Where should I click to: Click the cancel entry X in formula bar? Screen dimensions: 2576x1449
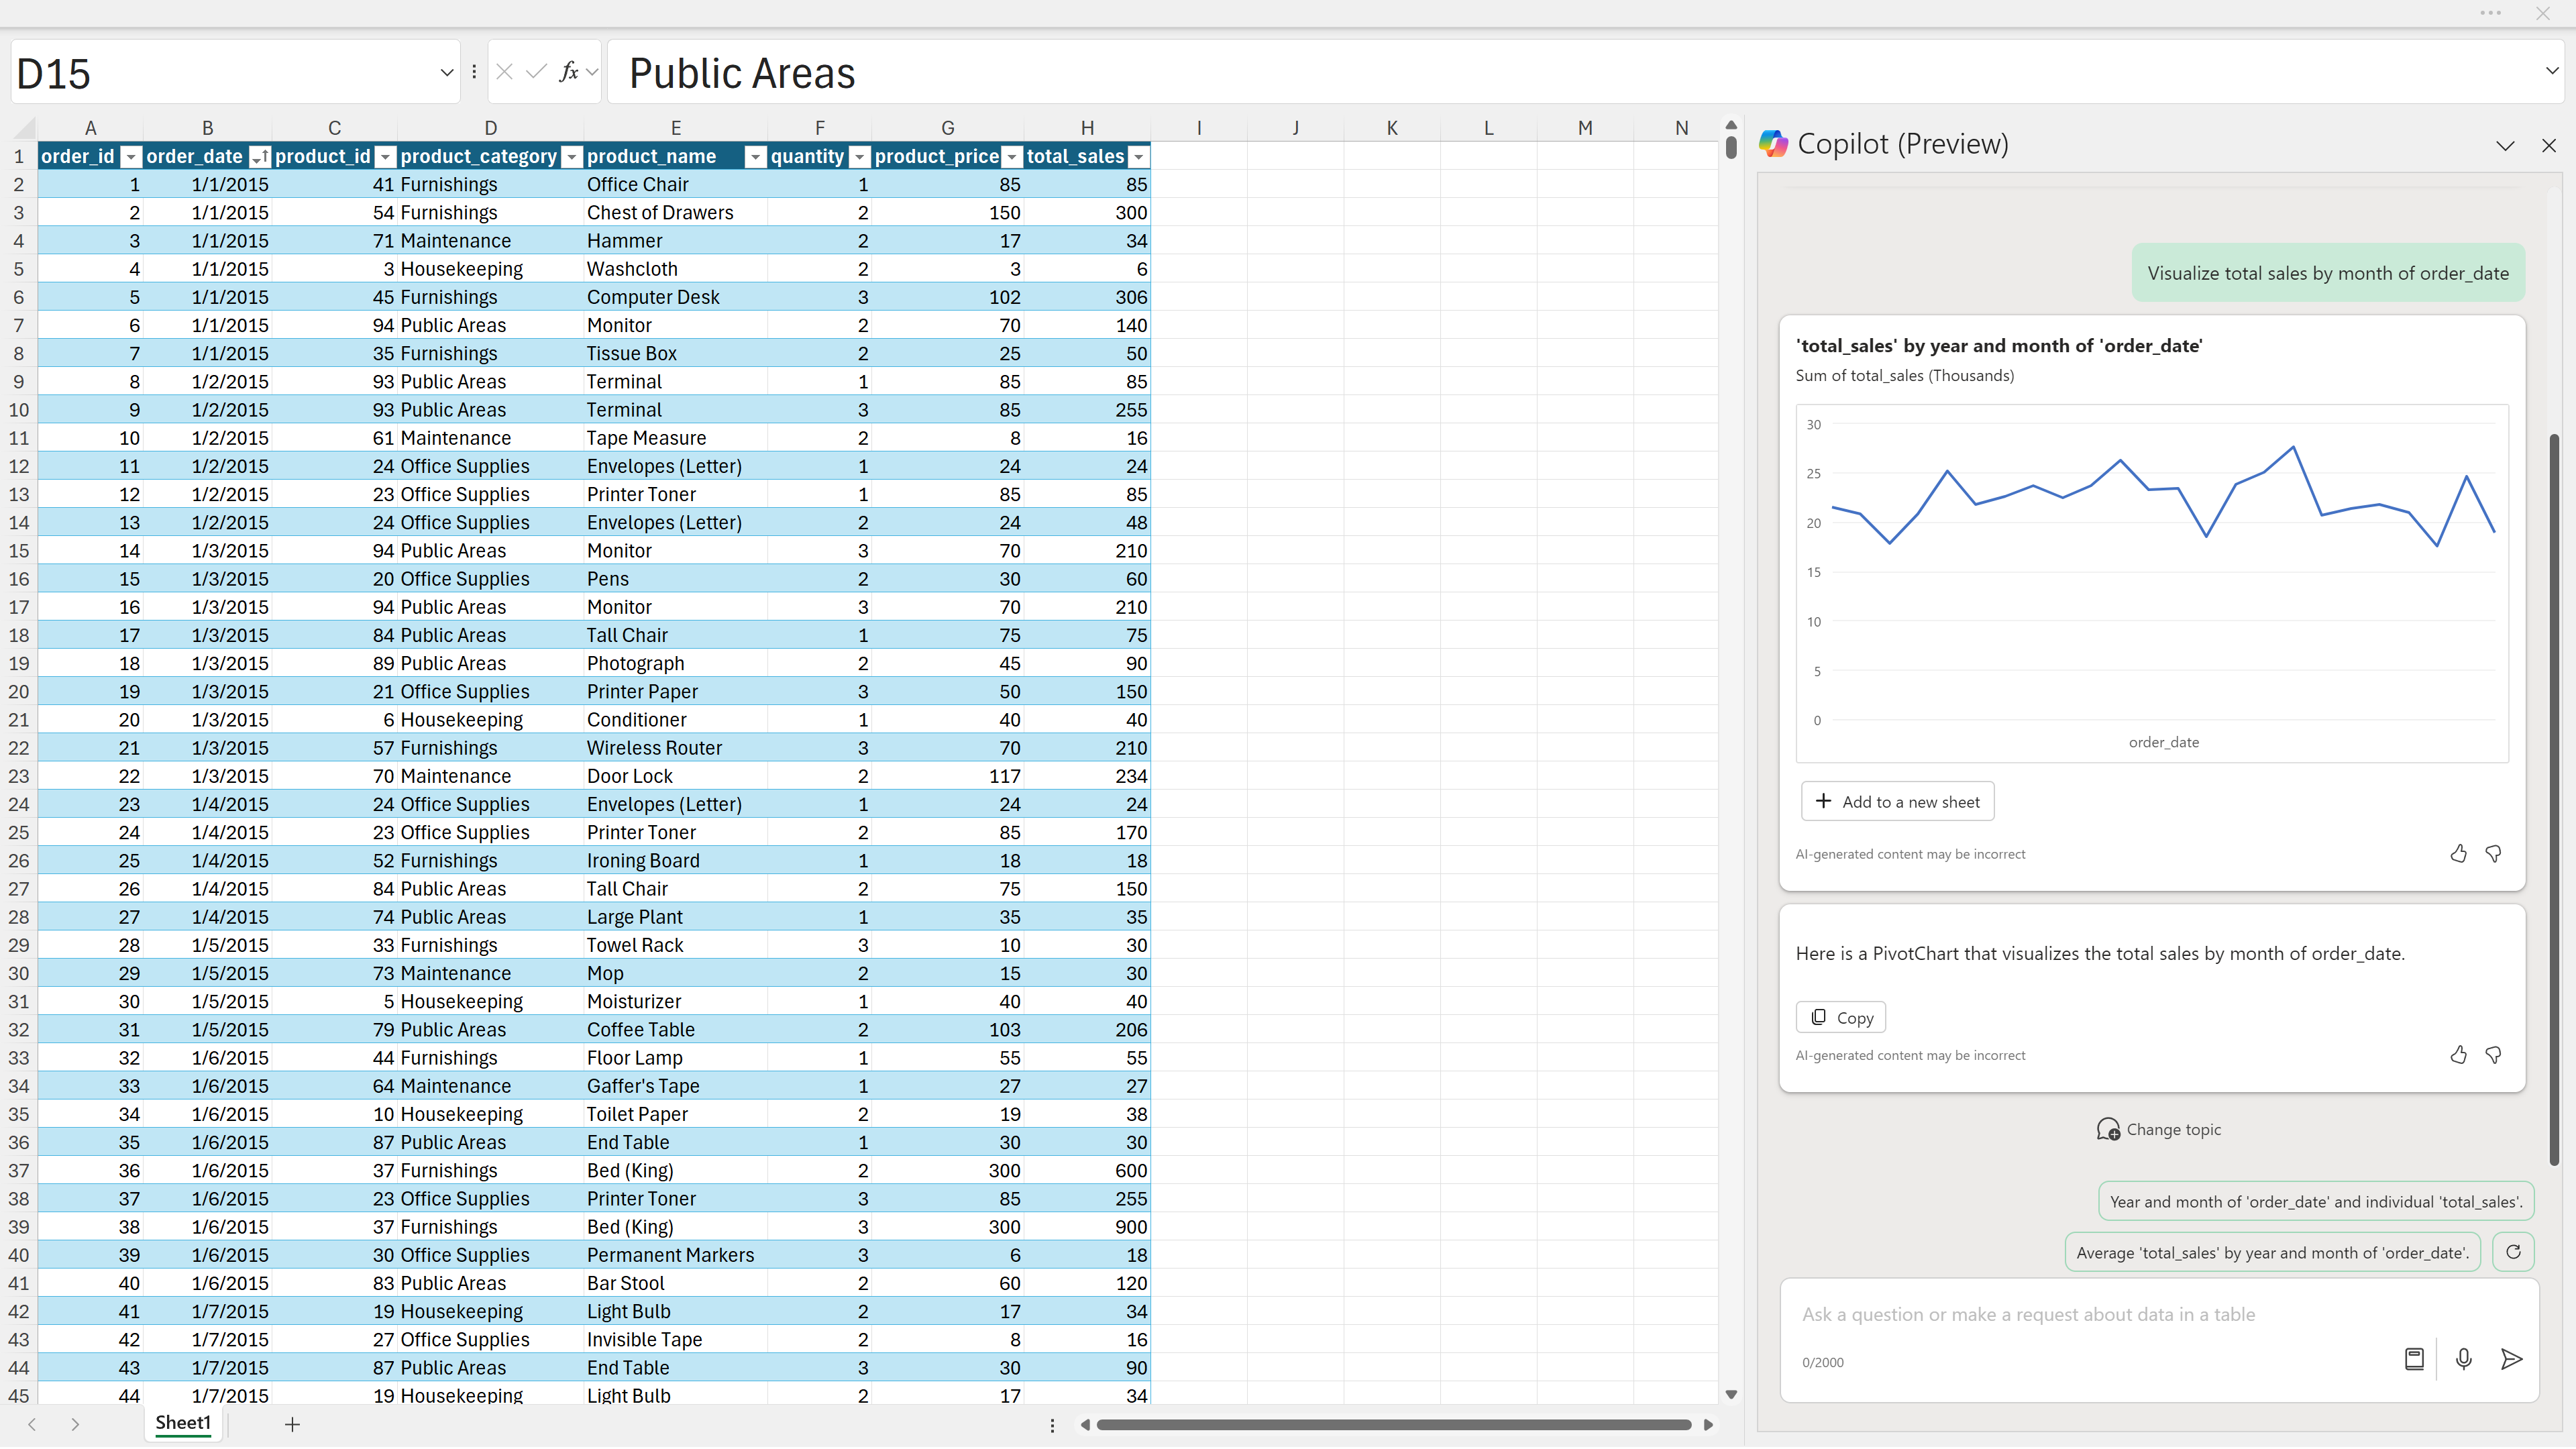(x=505, y=72)
